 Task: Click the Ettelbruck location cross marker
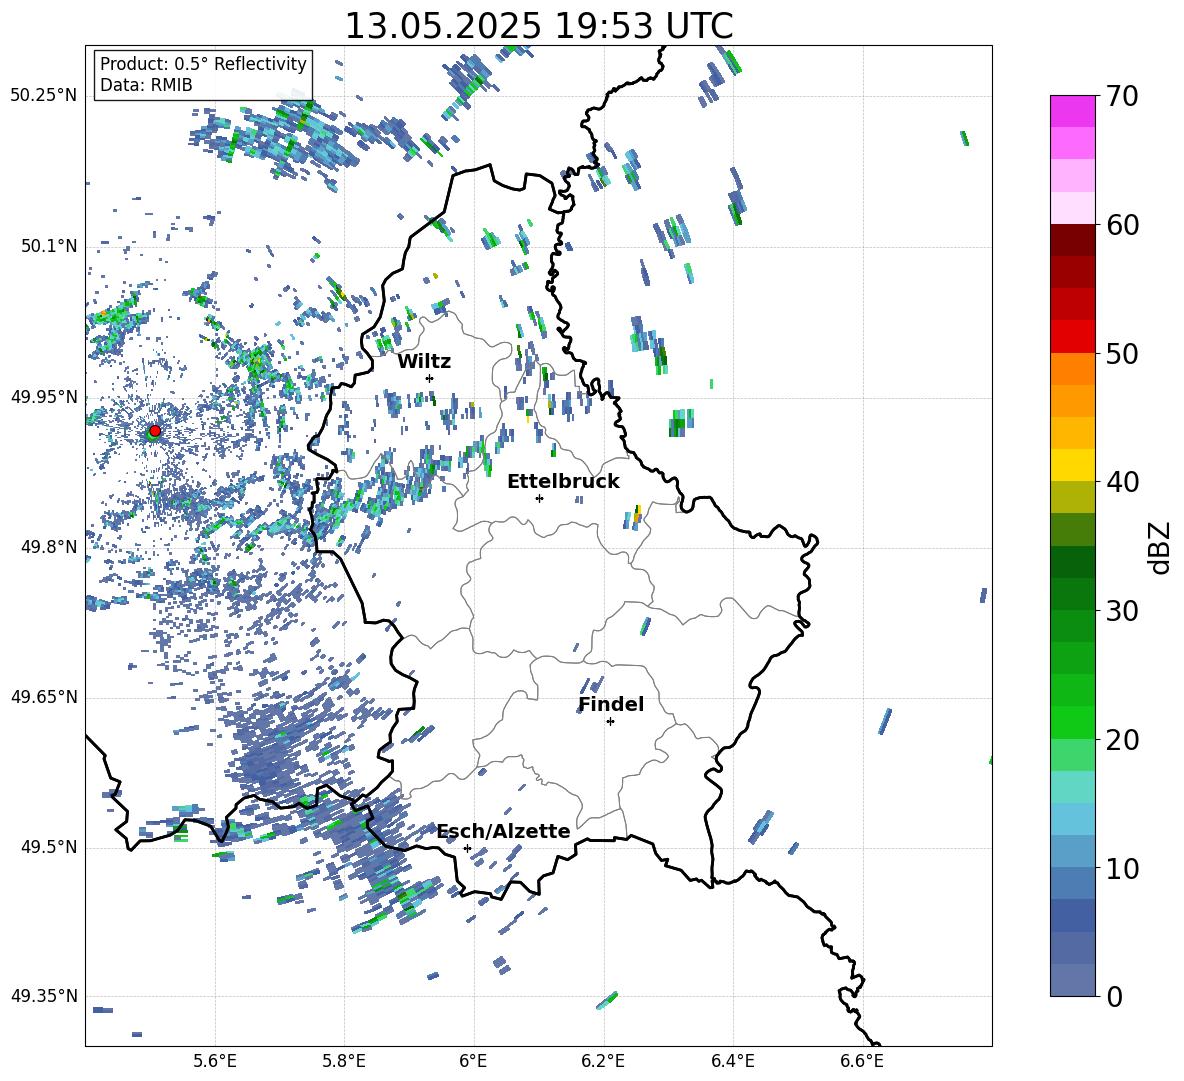(539, 498)
